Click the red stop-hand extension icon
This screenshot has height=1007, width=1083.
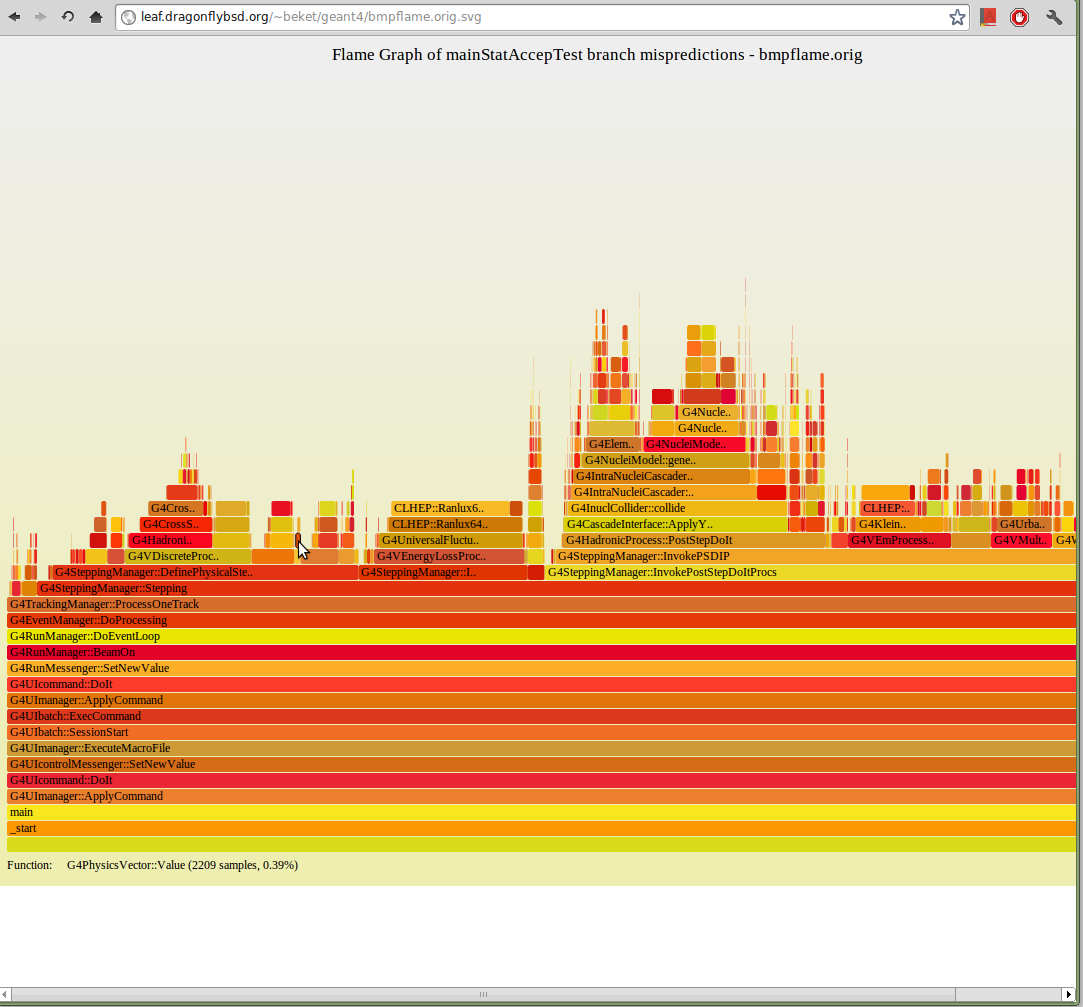1019,17
